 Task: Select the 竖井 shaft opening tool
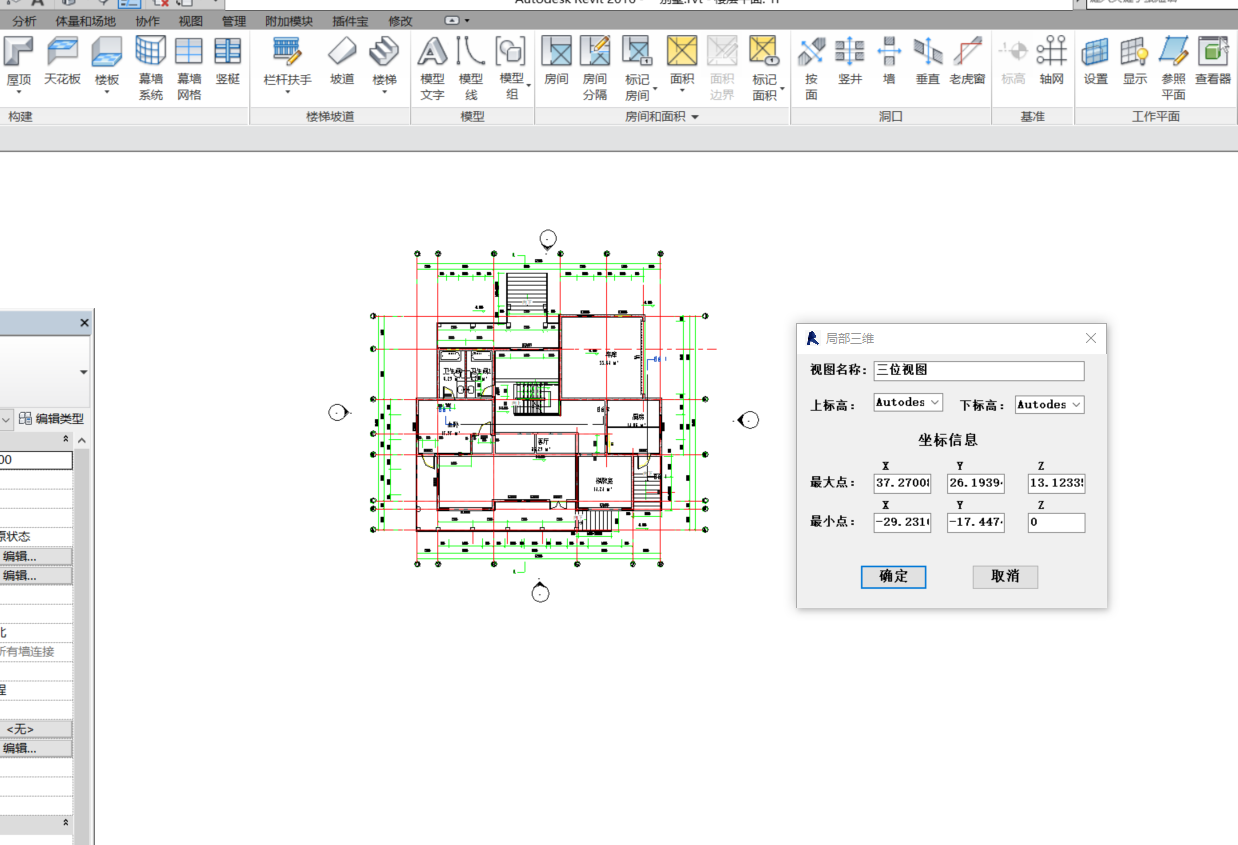pyautogui.click(x=850, y=60)
